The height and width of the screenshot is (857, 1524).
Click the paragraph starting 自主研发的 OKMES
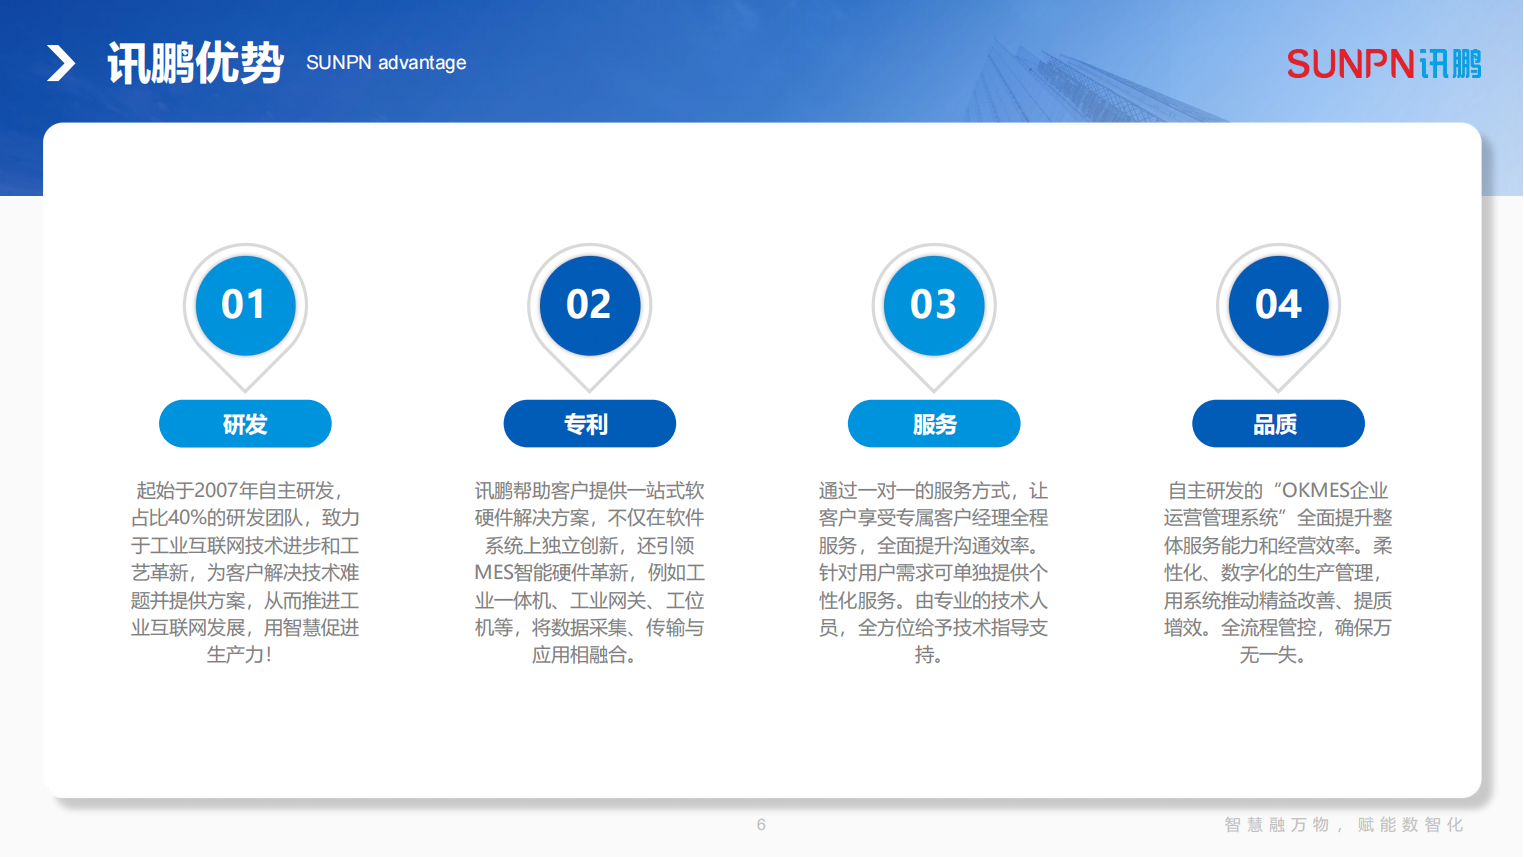[x=1278, y=572]
